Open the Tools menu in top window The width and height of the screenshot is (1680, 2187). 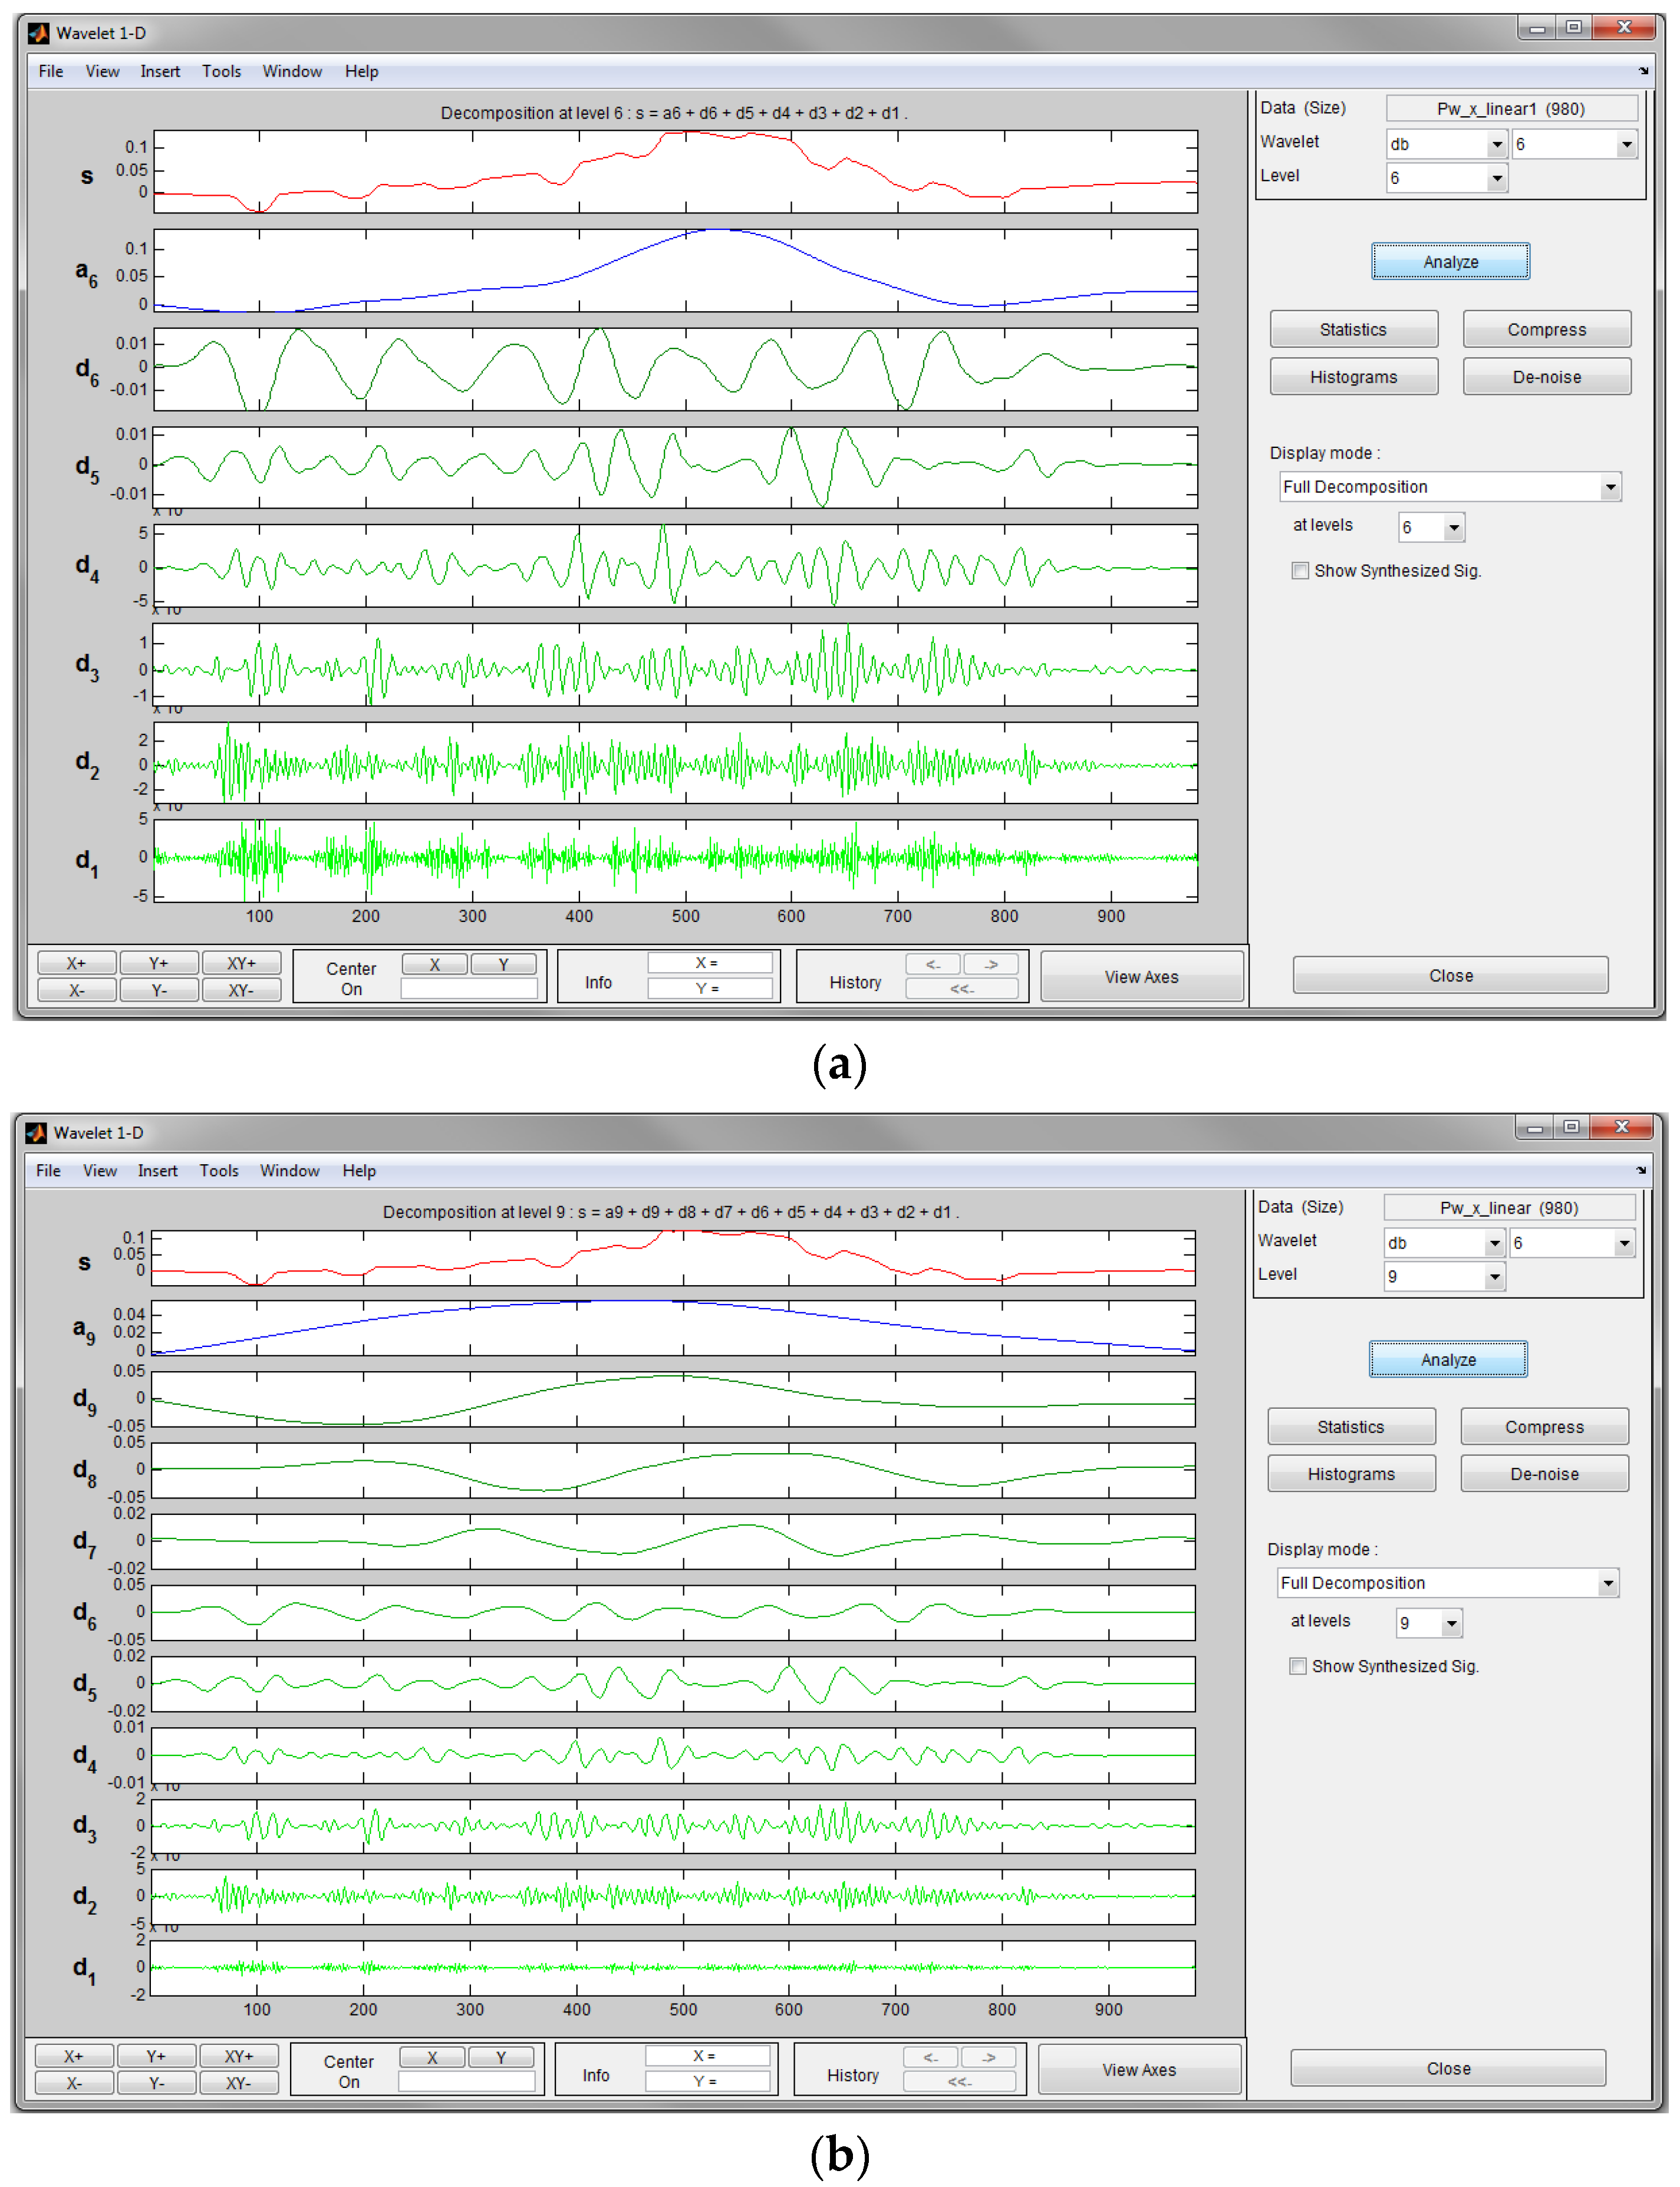(221, 71)
